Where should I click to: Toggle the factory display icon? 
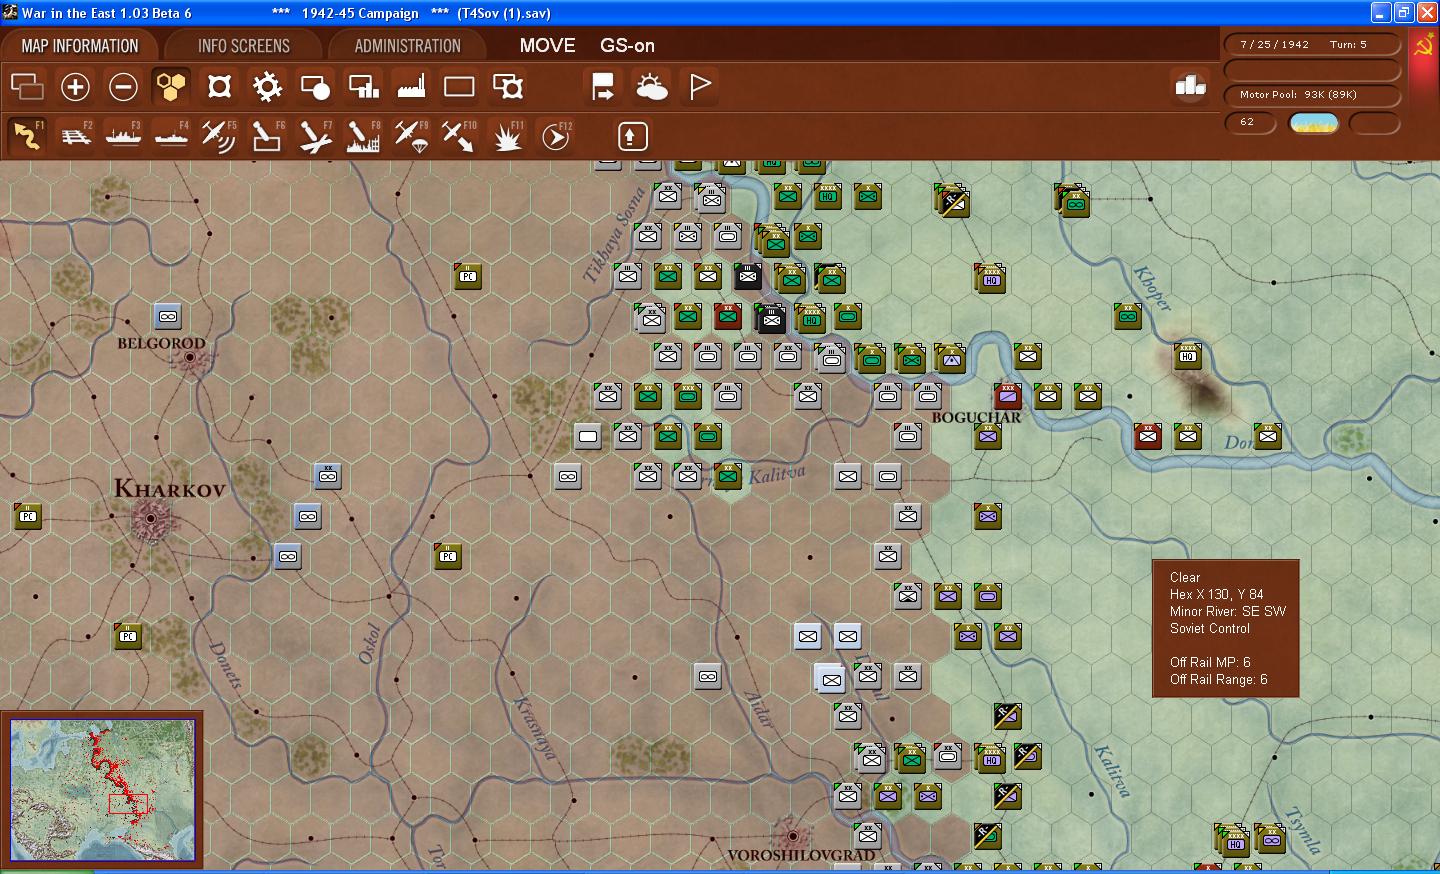(x=411, y=87)
